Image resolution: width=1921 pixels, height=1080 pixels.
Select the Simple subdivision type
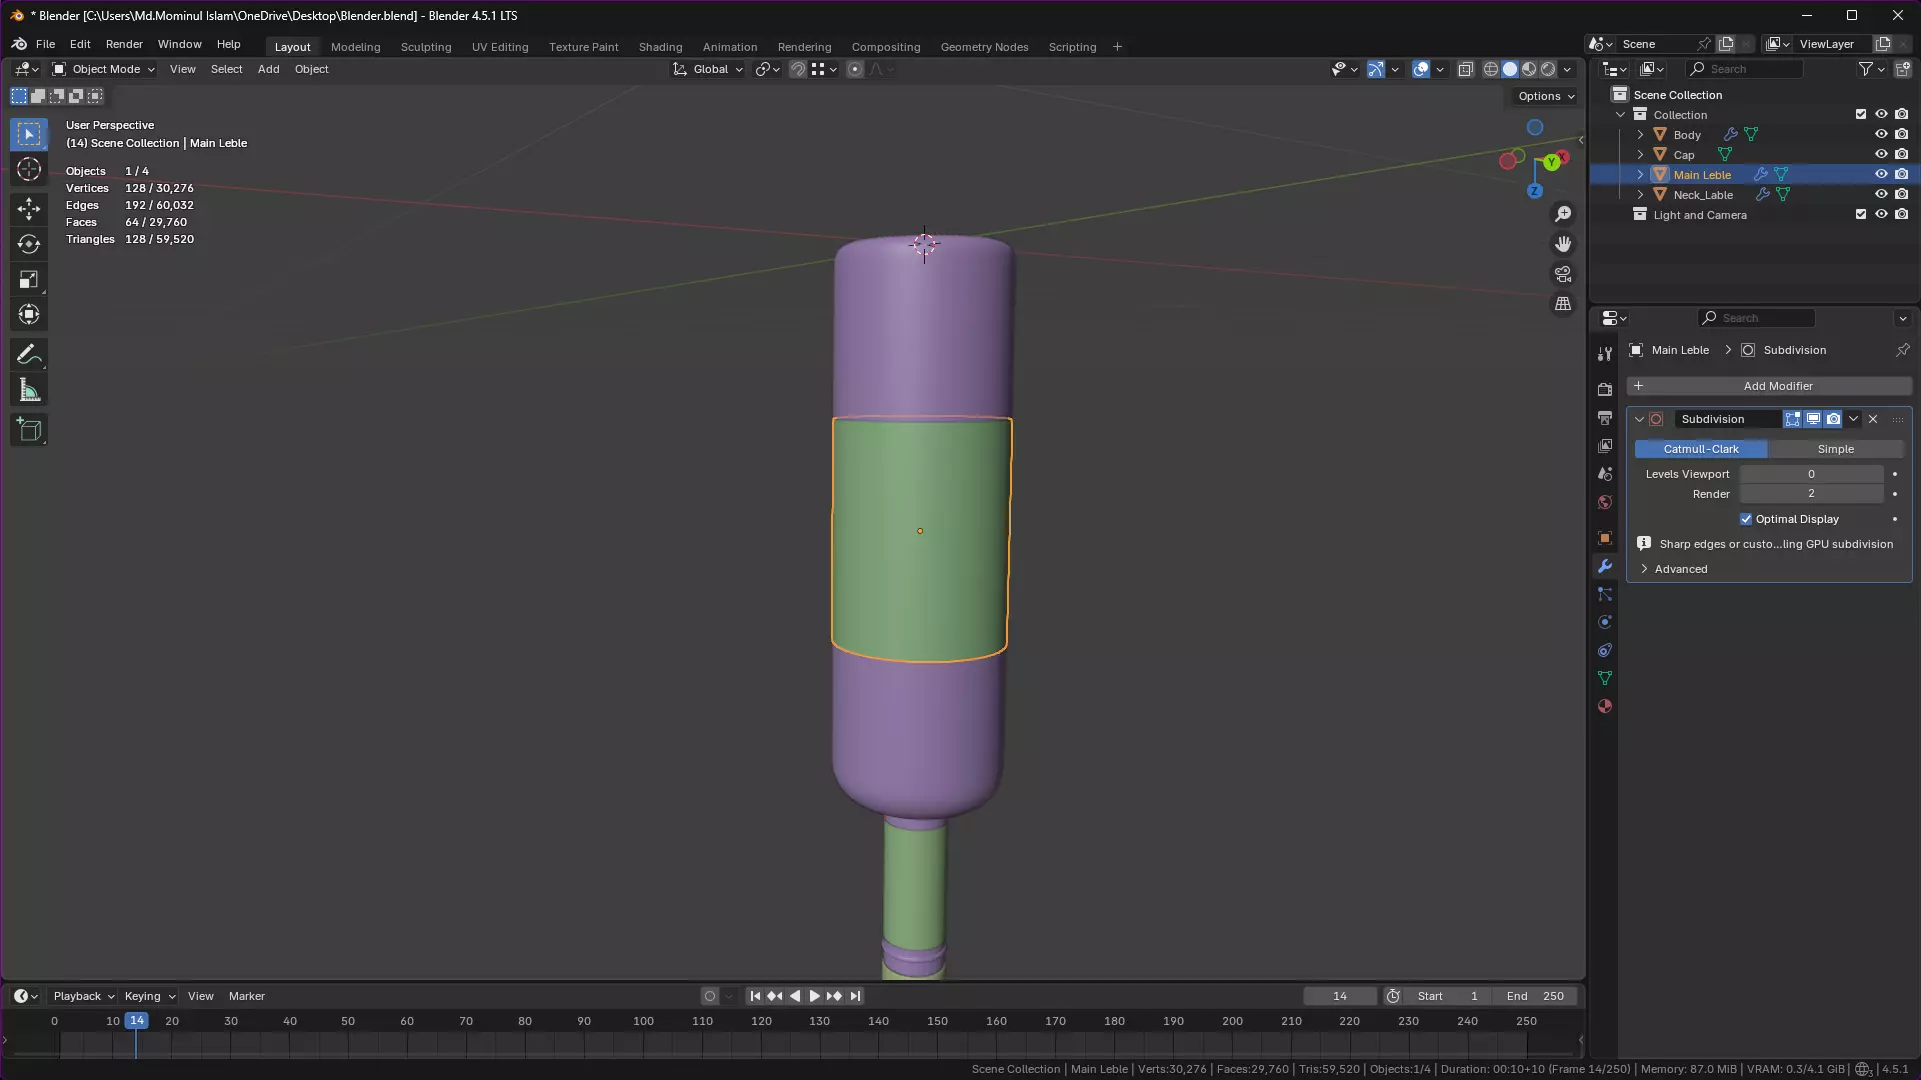click(x=1835, y=449)
